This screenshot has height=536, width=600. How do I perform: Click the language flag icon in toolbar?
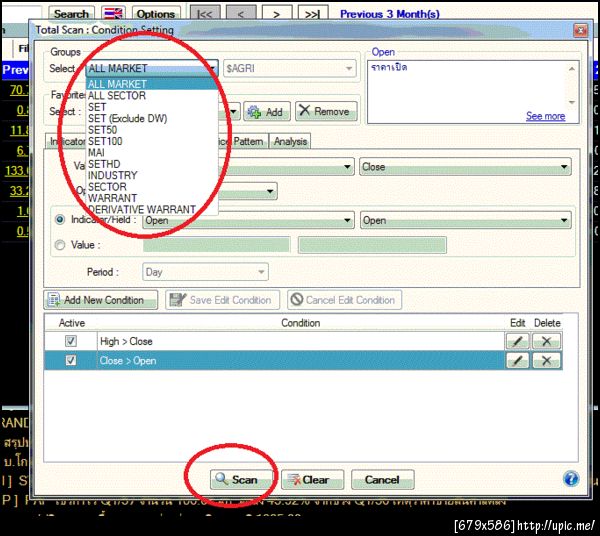tap(113, 13)
